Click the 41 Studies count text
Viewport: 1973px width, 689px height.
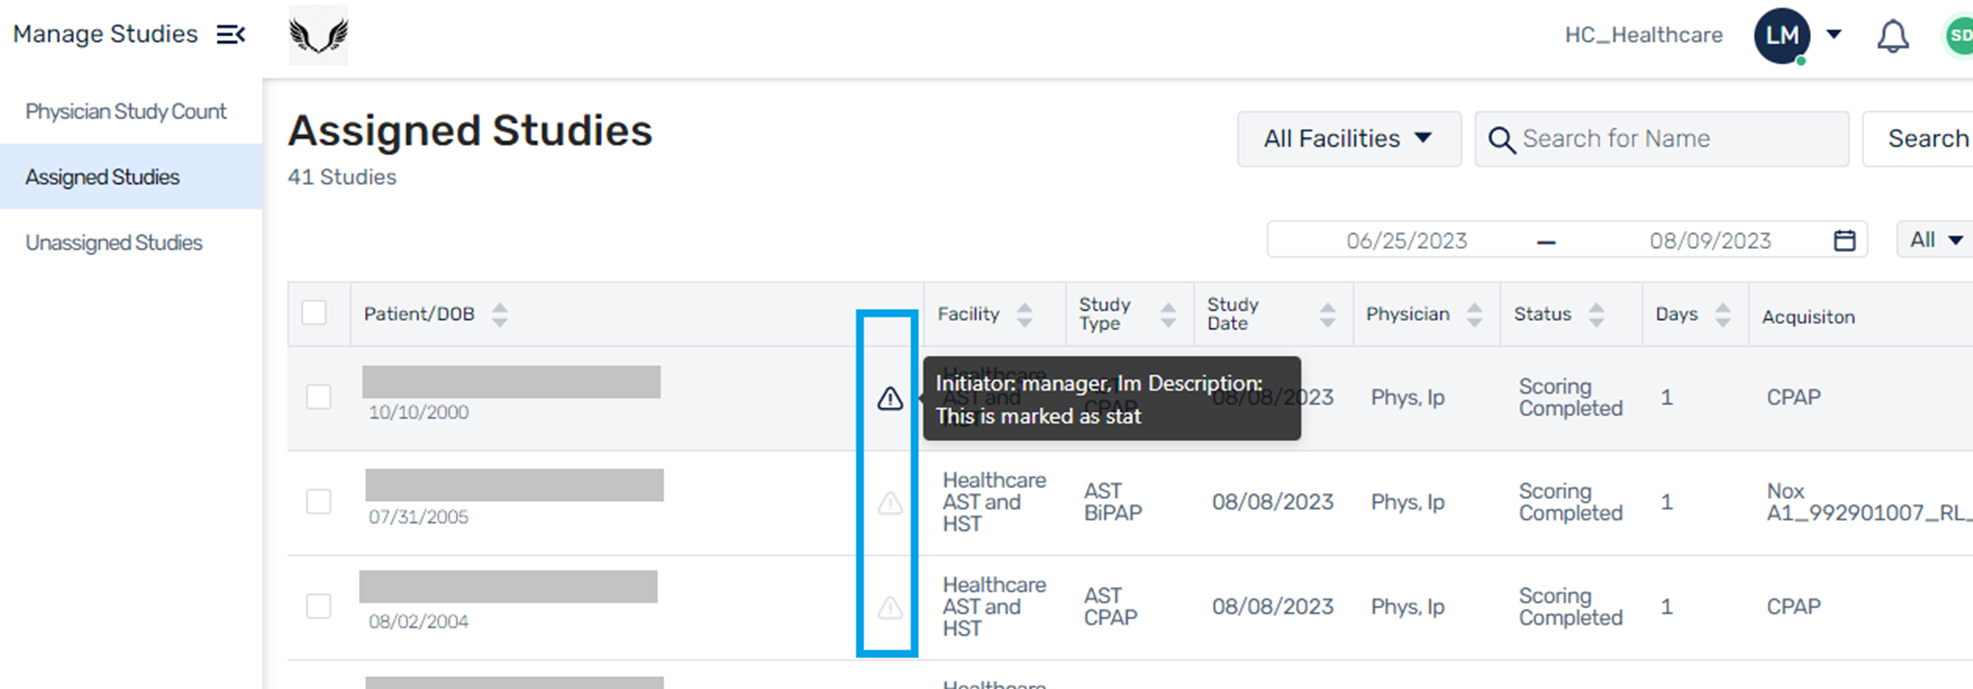click(342, 177)
